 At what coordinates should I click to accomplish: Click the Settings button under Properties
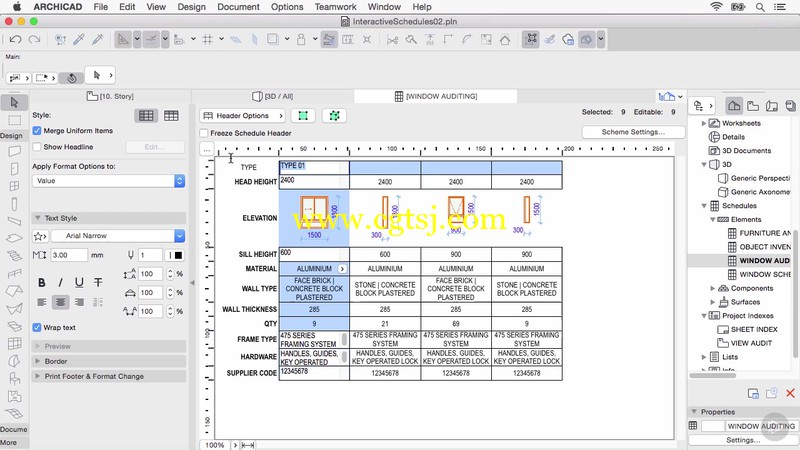pos(743,440)
